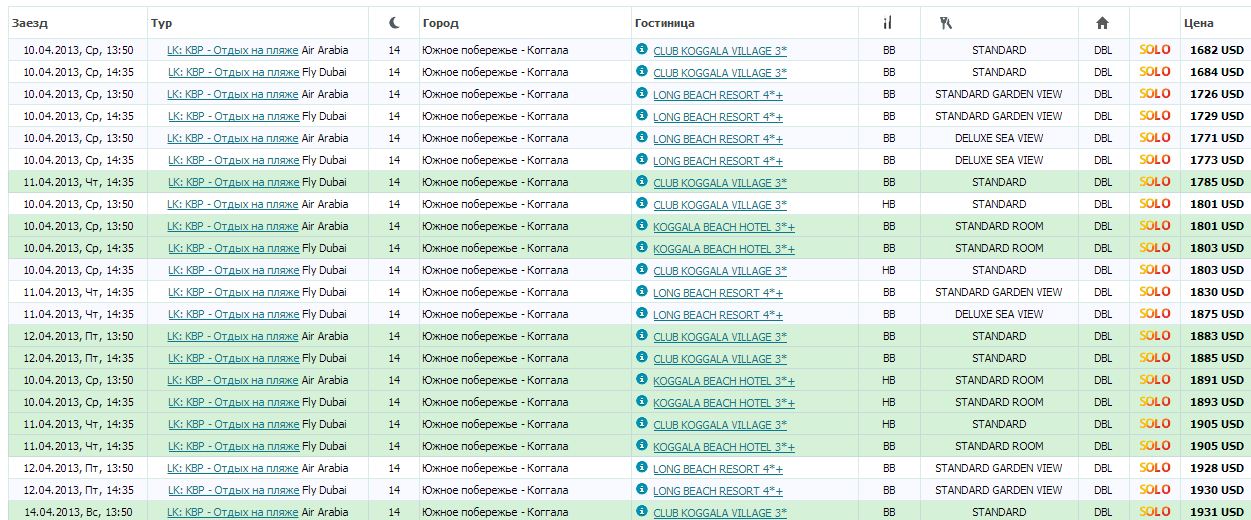Click nights value 14 in 1928 USD row
The height and width of the screenshot is (520, 1251).
tap(394, 468)
